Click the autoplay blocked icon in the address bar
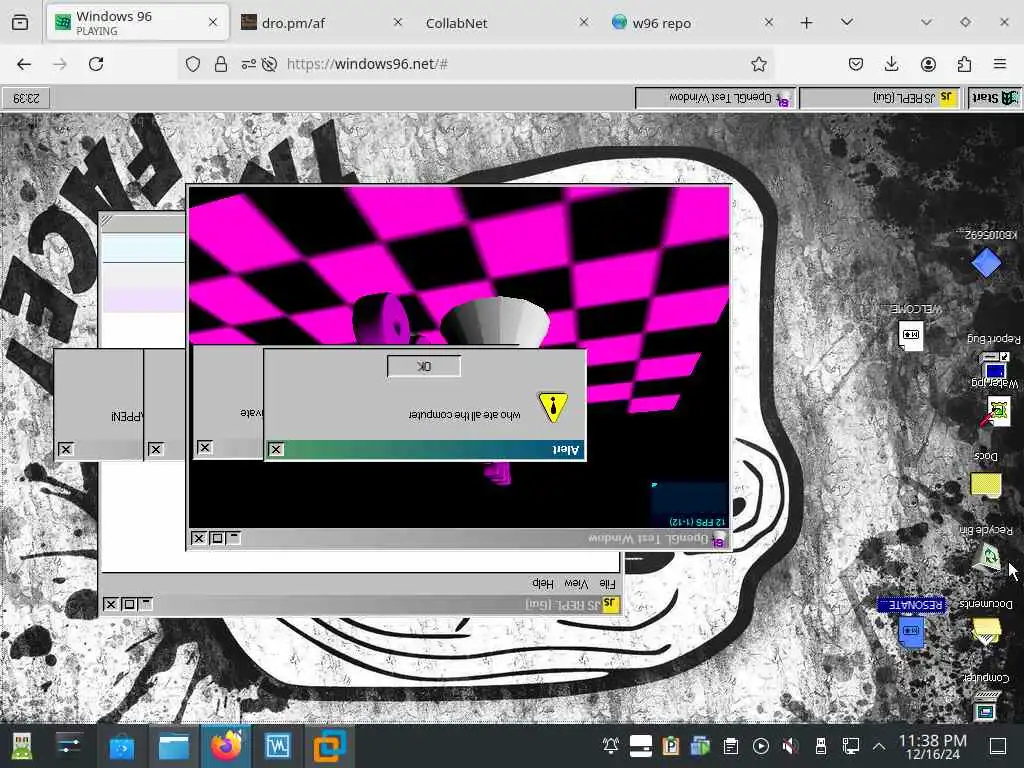 (269, 64)
